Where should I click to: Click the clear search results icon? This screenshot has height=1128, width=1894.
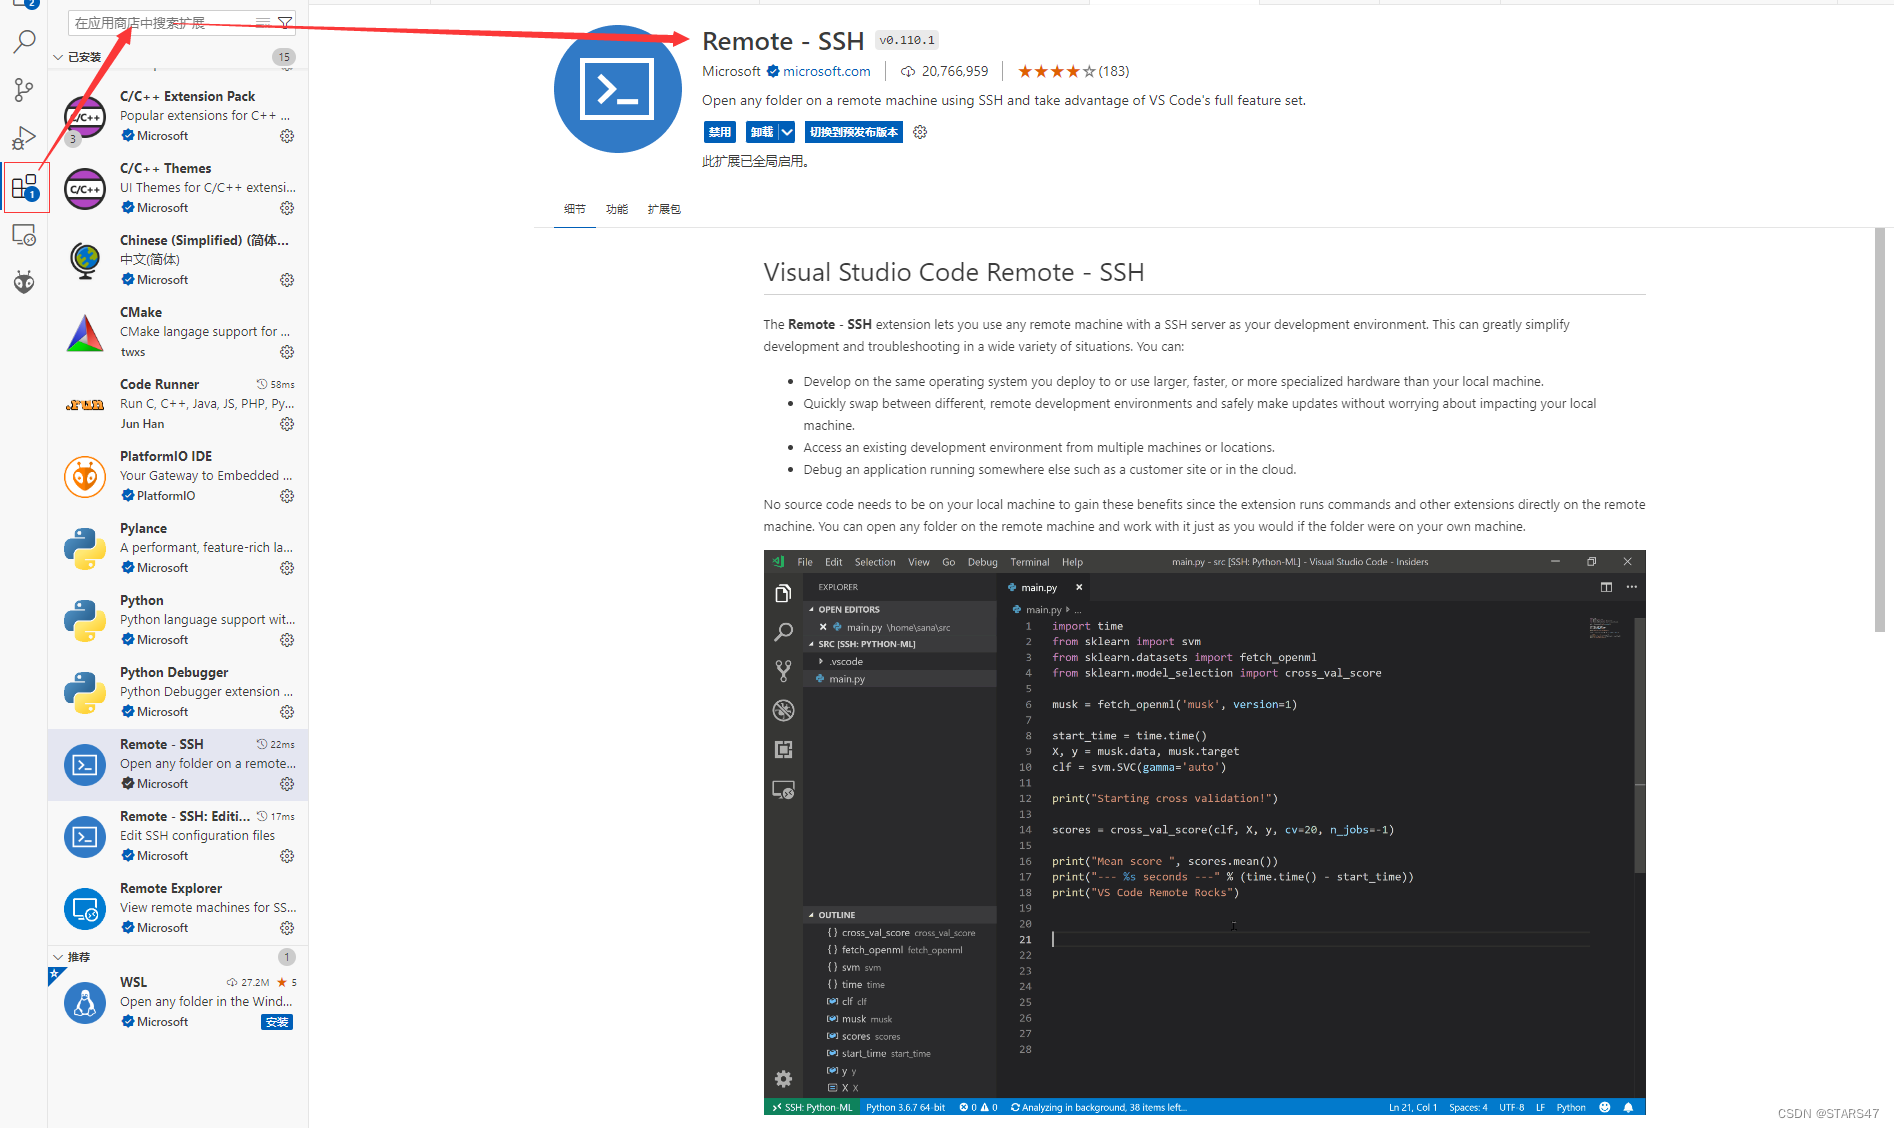point(262,22)
